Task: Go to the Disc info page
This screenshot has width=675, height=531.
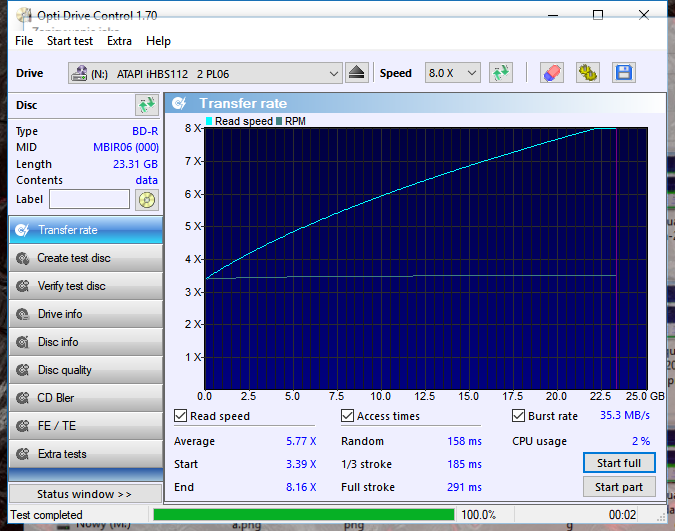Action: (x=86, y=342)
